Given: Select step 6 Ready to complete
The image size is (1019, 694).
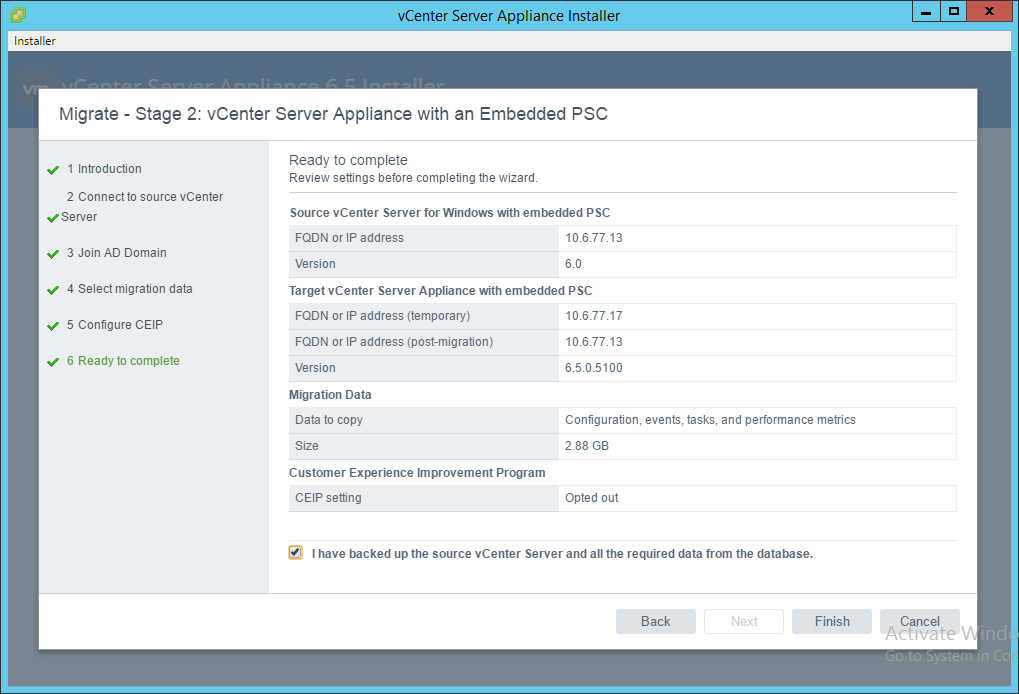Looking at the screenshot, I should [x=123, y=361].
